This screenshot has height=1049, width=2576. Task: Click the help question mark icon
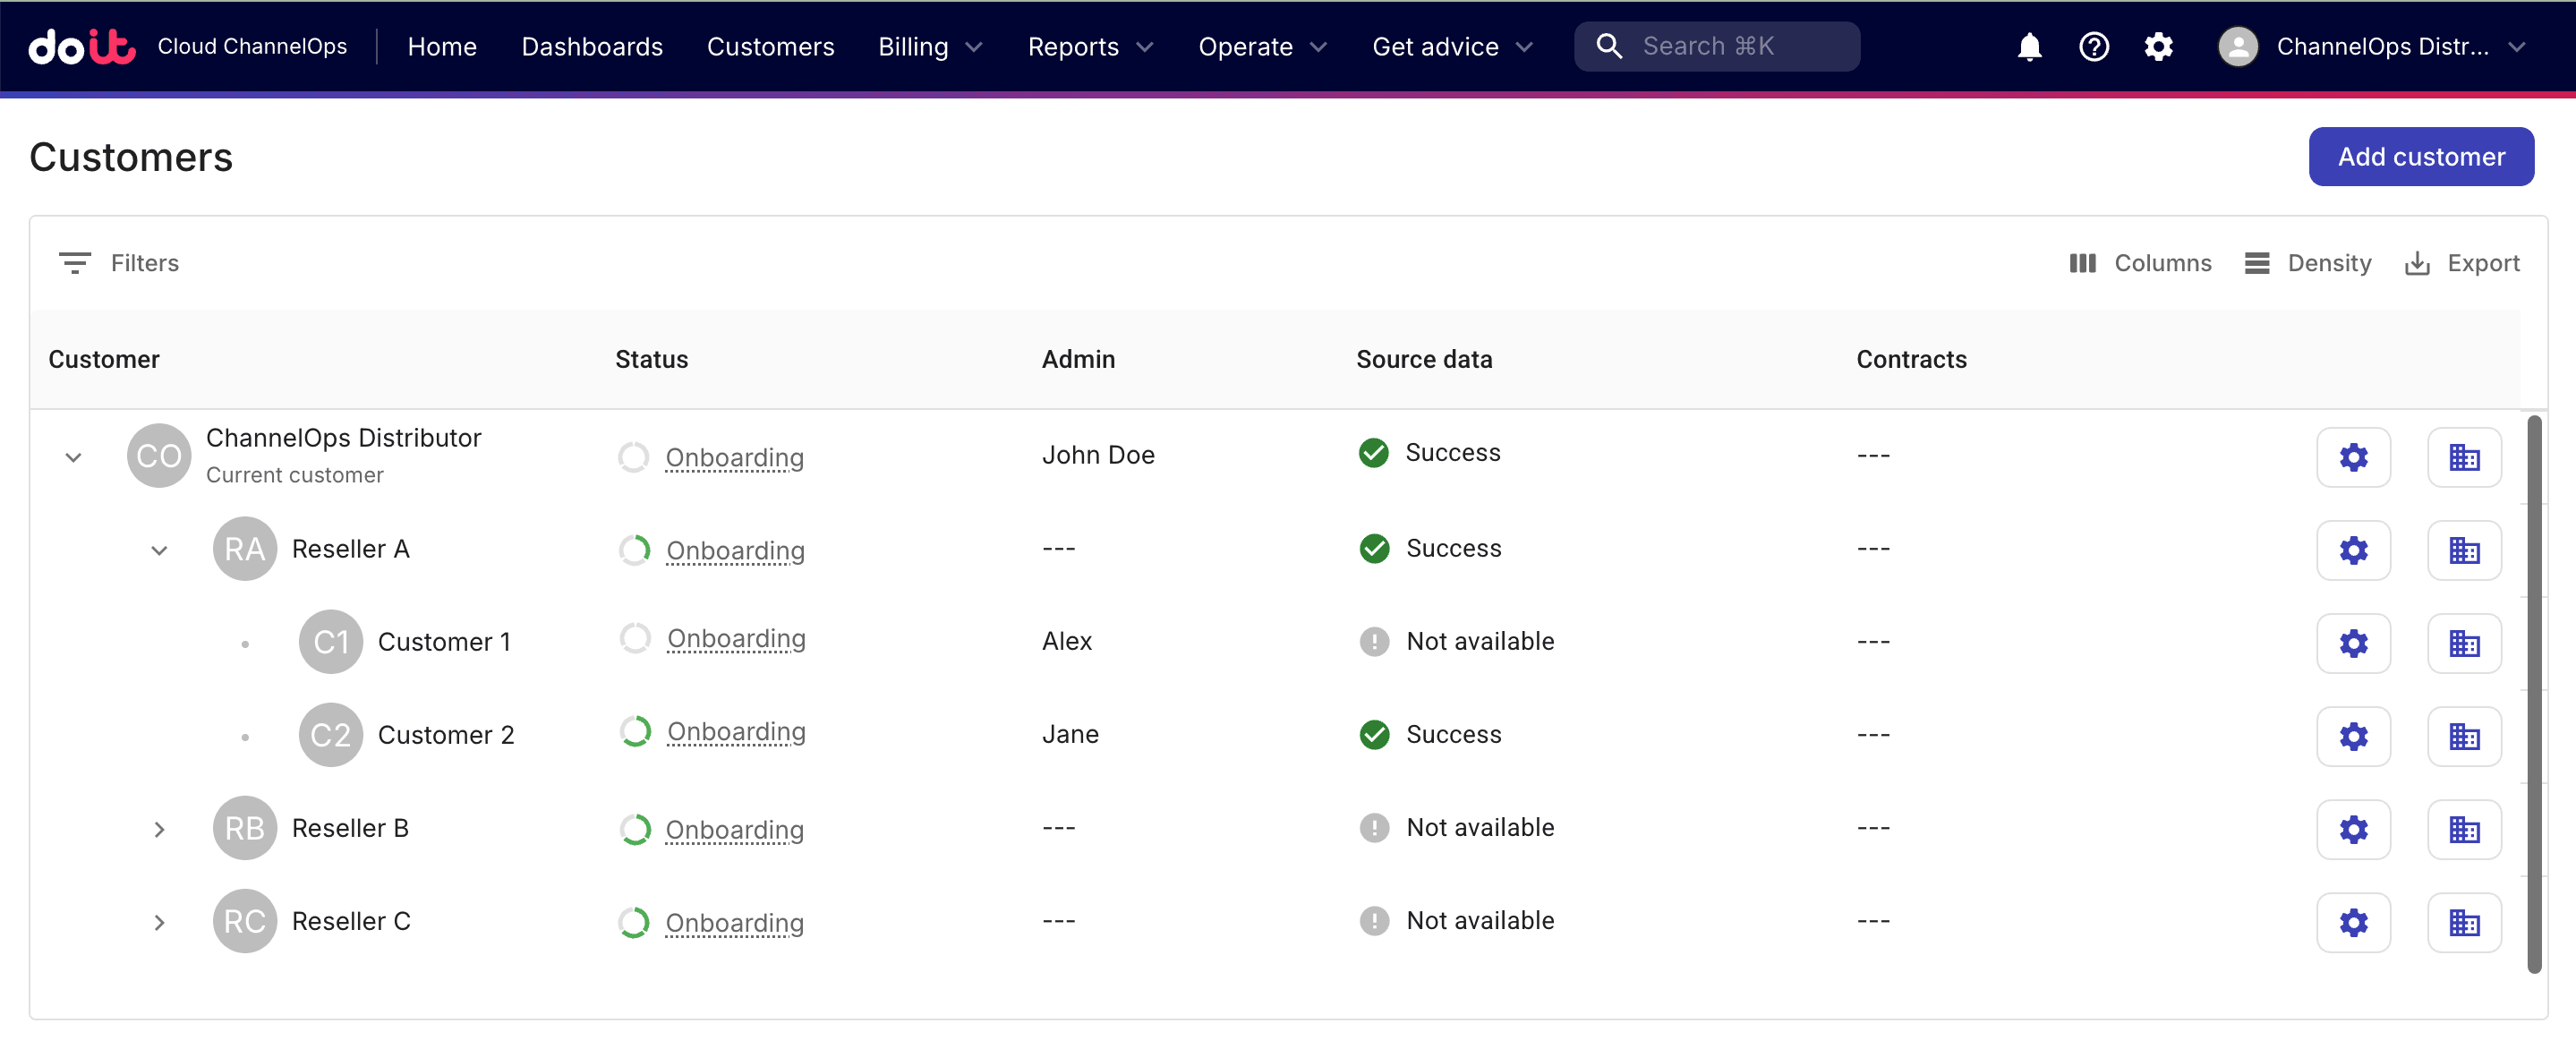pos(2094,46)
